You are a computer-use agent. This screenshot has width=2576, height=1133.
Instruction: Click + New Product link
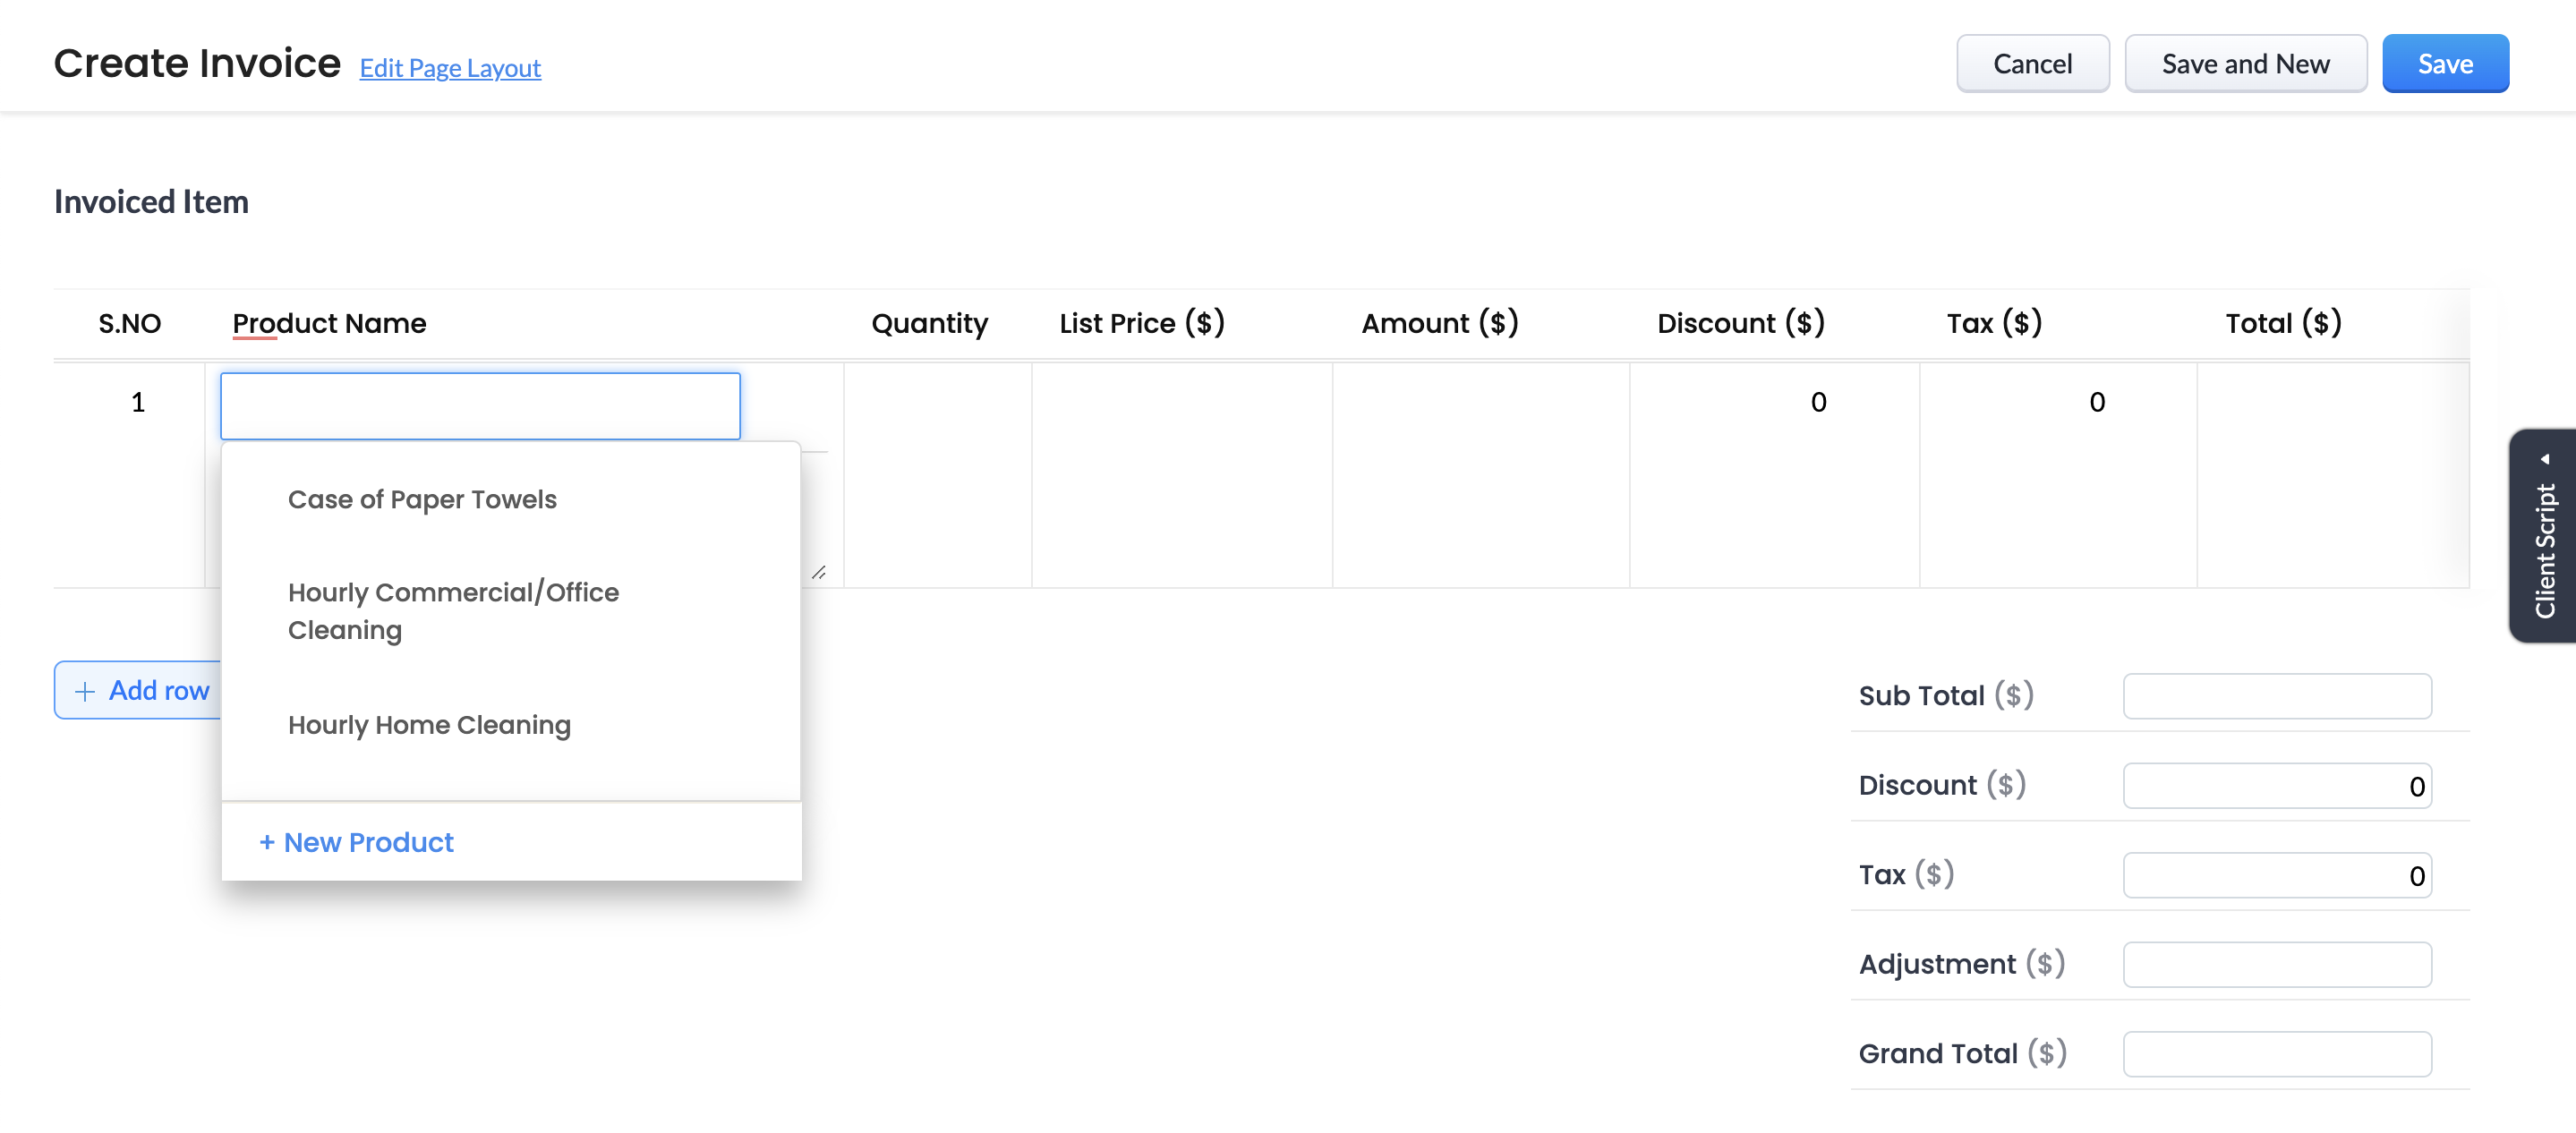357,842
